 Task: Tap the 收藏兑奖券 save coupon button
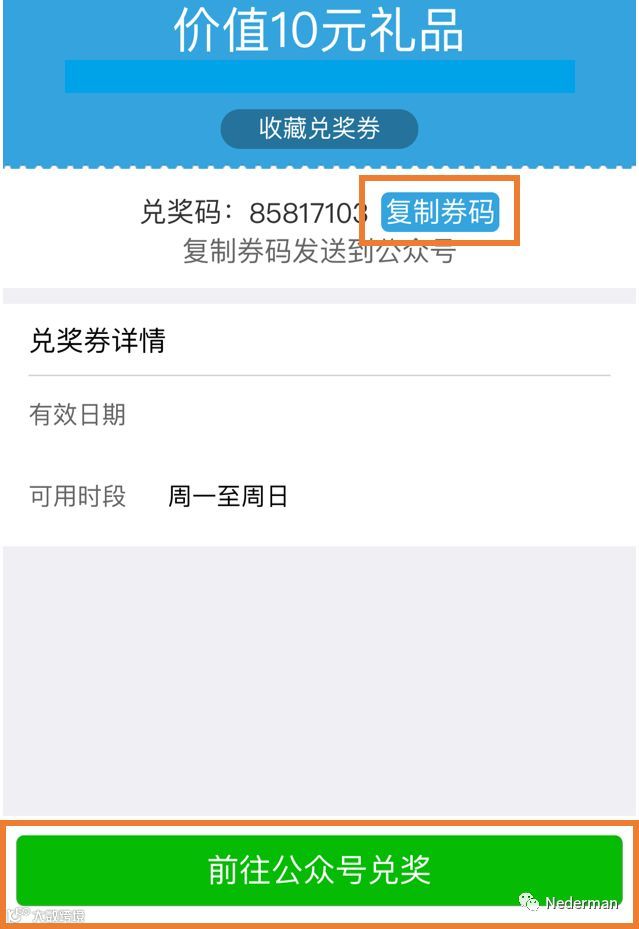pyautogui.click(x=319, y=129)
